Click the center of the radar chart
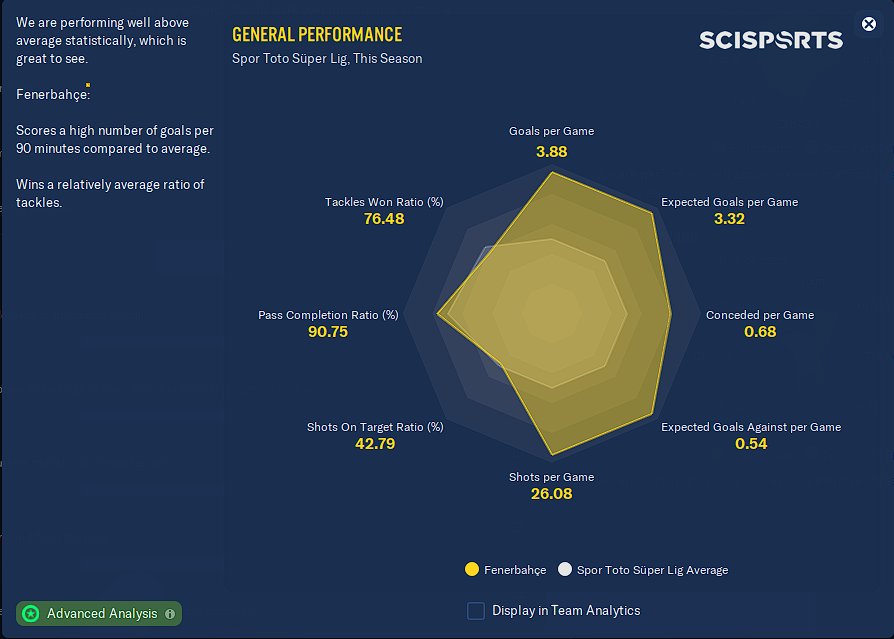Screen dimensions: 894x639 click(x=552, y=314)
